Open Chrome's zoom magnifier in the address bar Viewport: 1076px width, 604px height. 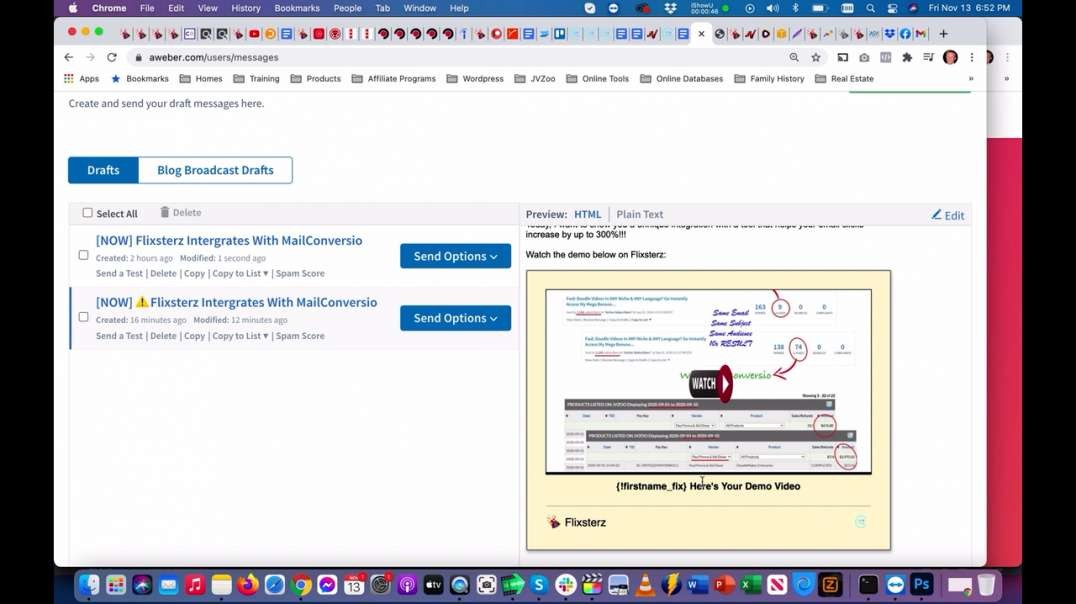(794, 58)
